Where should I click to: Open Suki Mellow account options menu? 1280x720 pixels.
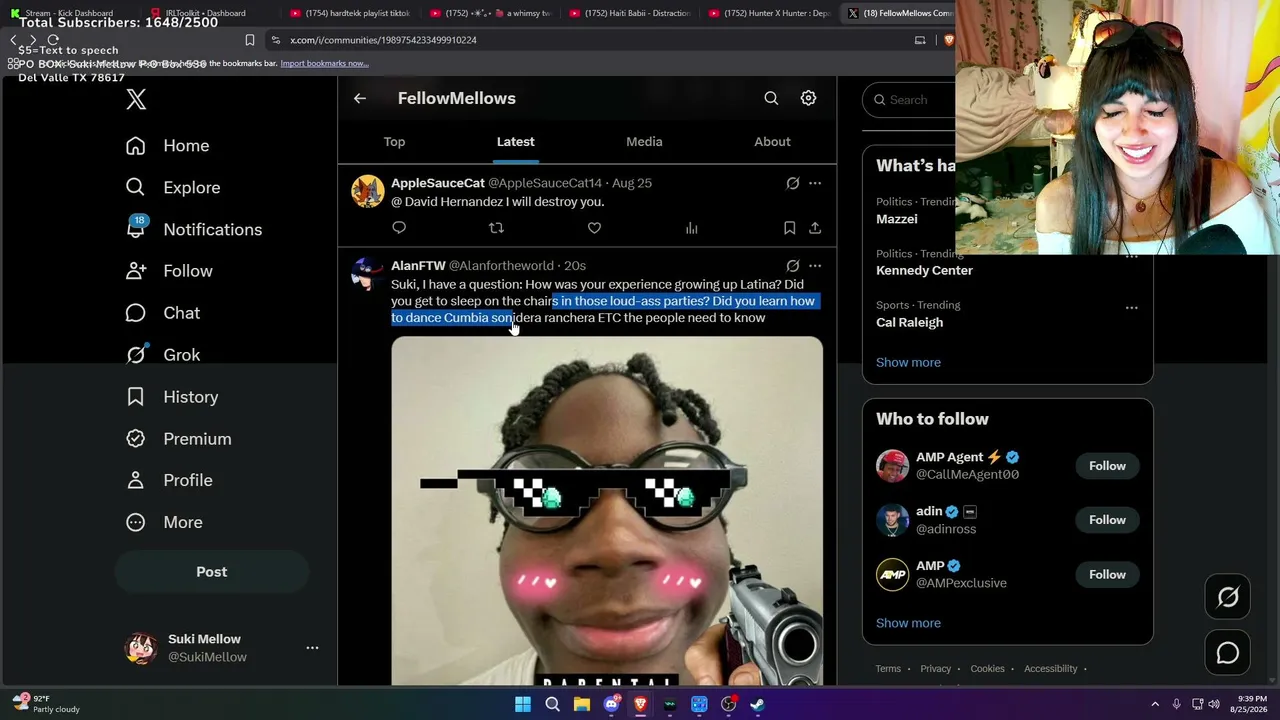click(x=312, y=648)
